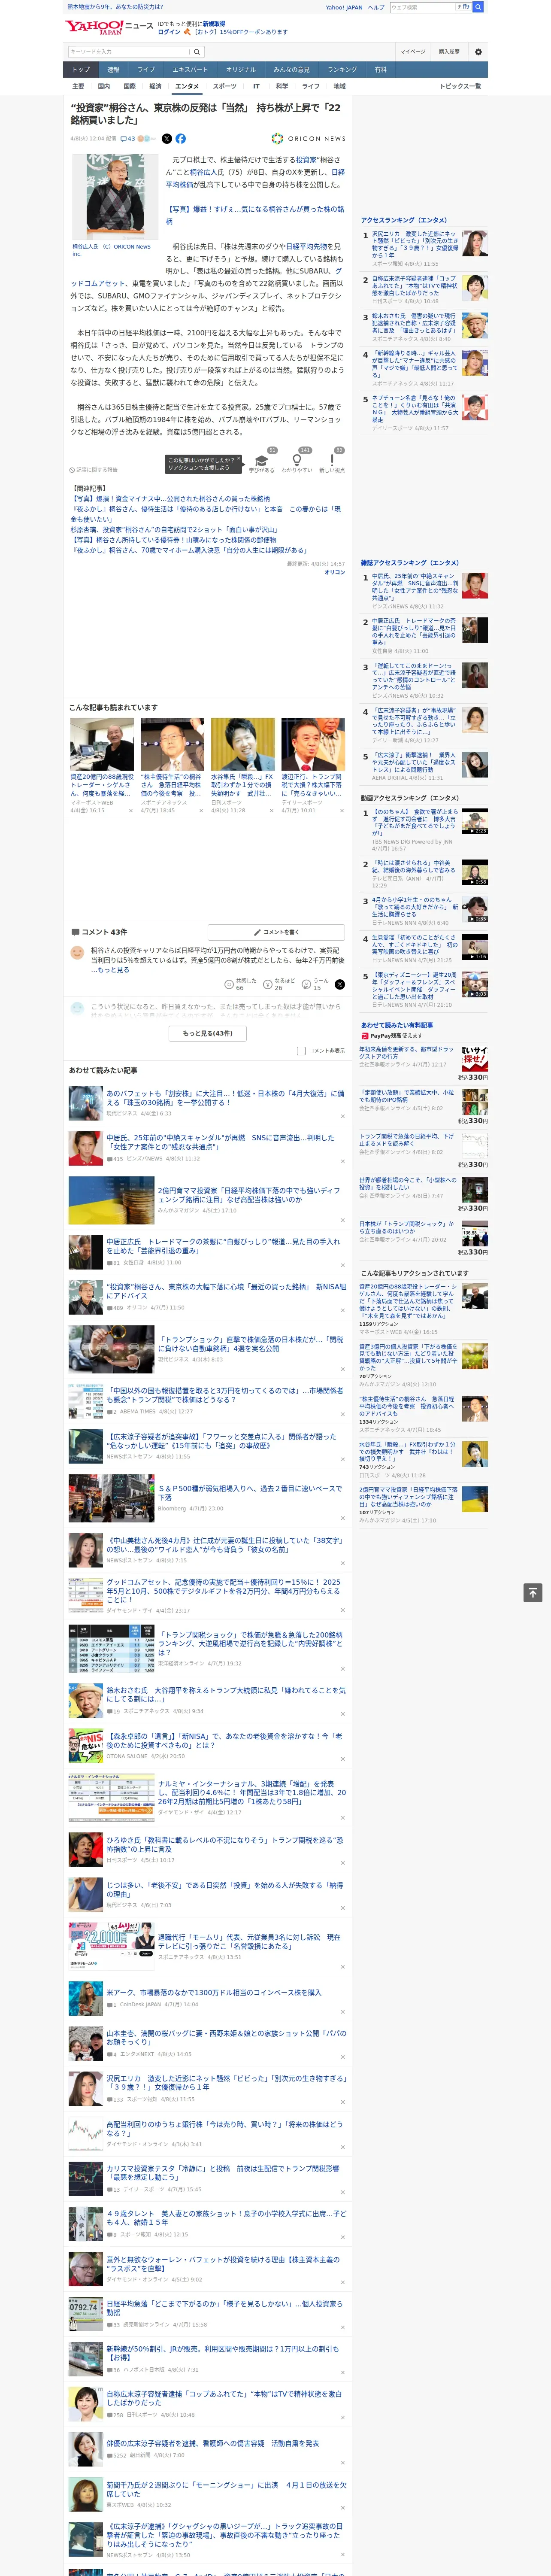Select the エキスパート tab
Image resolution: width=551 pixels, height=2576 pixels.
[190, 70]
